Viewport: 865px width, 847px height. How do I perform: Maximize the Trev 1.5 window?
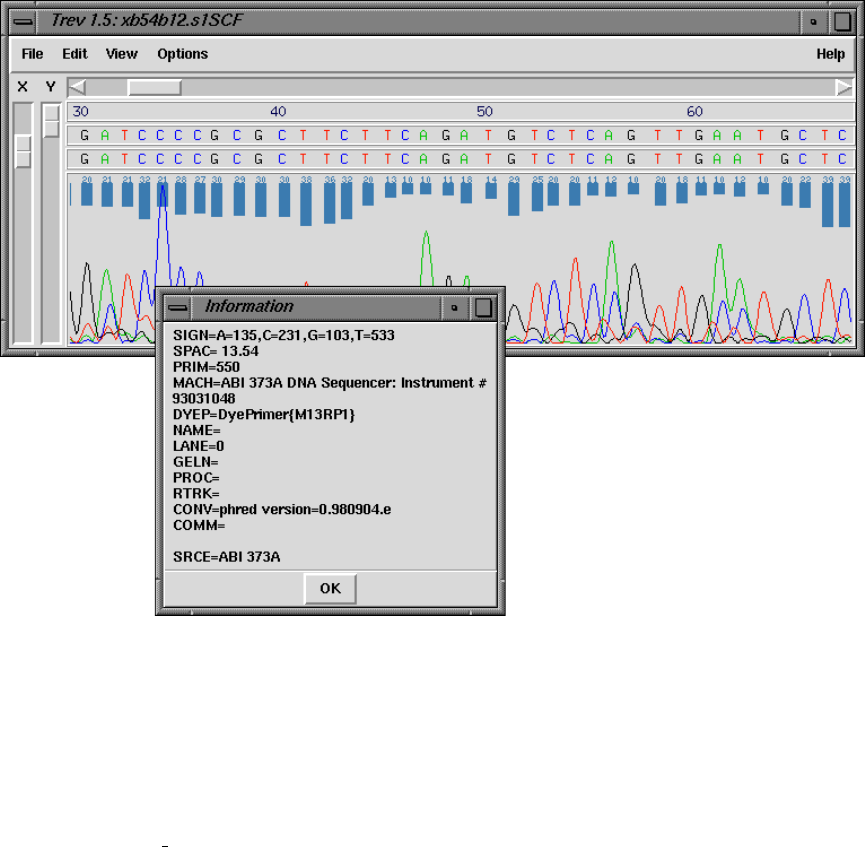point(842,20)
